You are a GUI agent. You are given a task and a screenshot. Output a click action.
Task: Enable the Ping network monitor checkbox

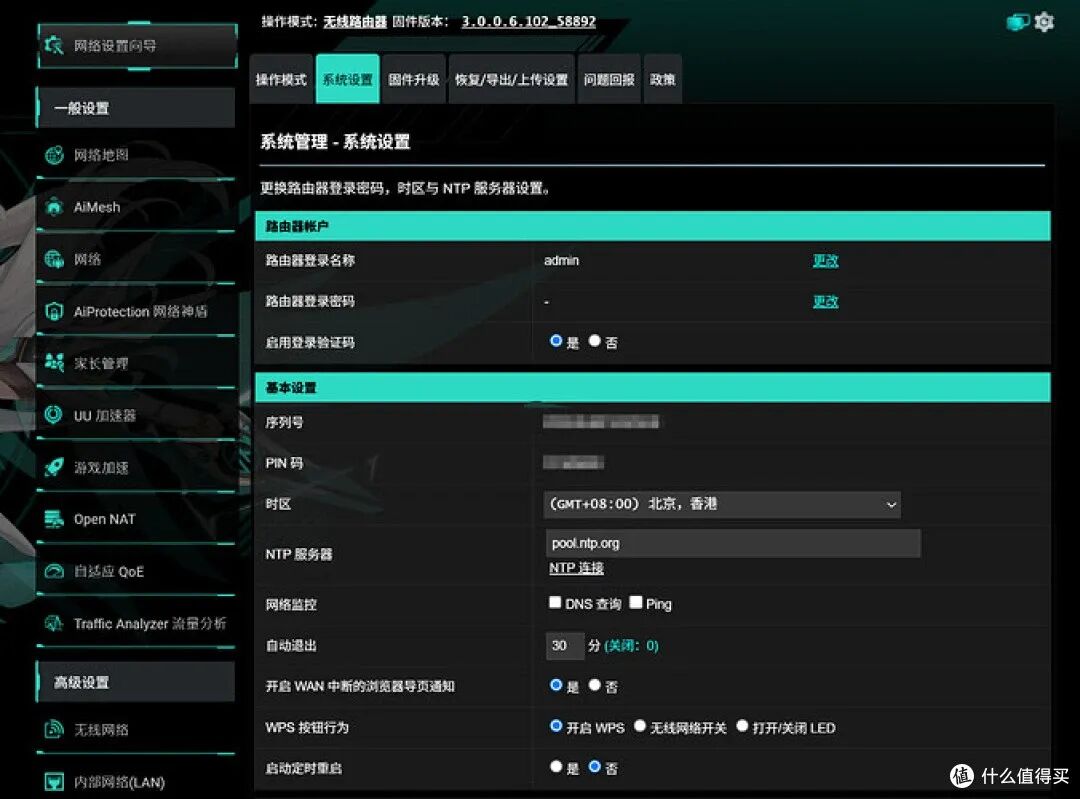pyautogui.click(x=636, y=603)
